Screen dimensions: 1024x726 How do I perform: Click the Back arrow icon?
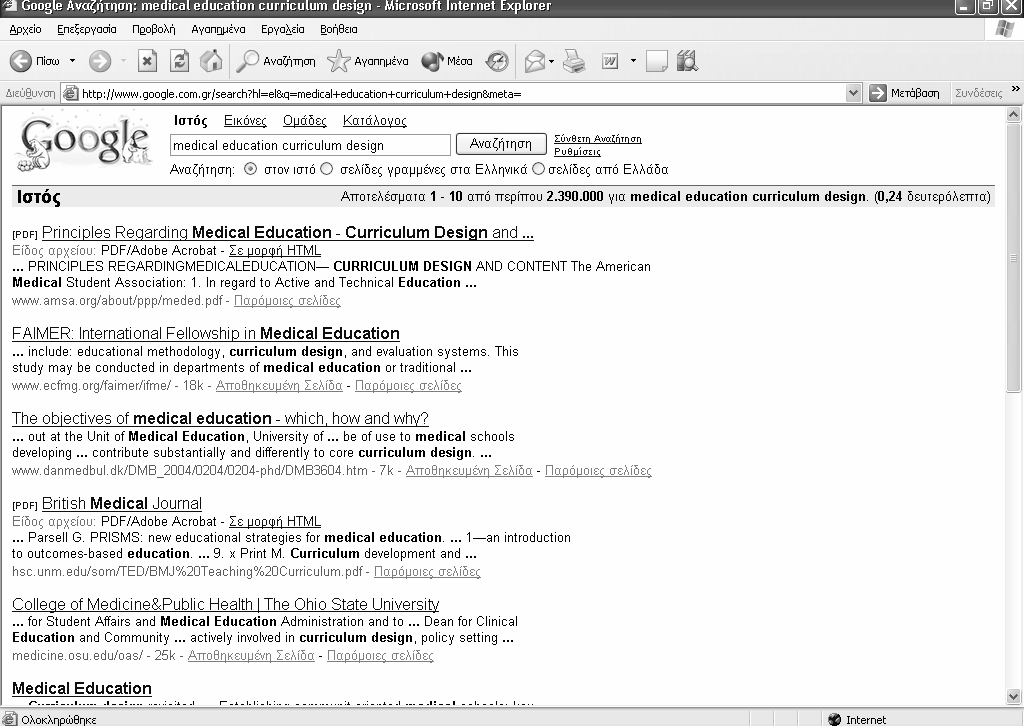(21, 61)
